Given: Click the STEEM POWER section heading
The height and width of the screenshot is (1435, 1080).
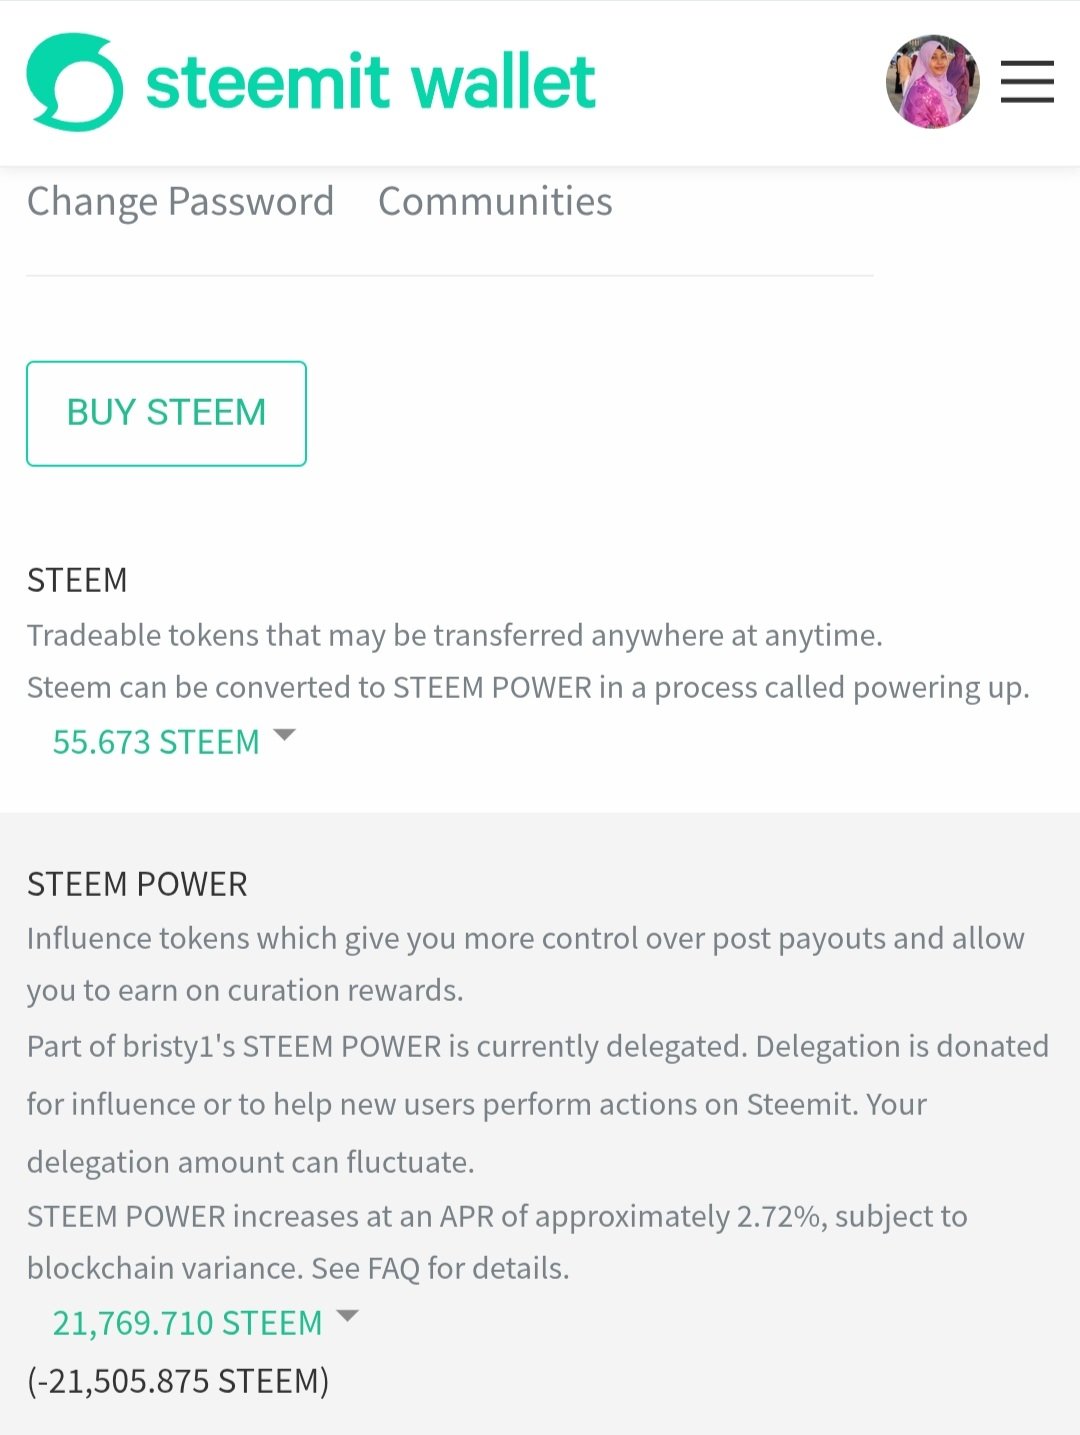Looking at the screenshot, I should pyautogui.click(x=137, y=884).
